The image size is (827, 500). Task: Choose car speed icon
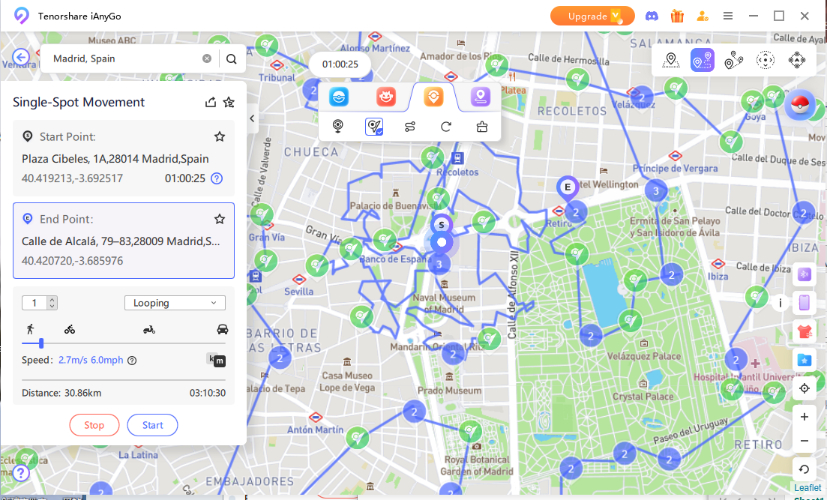(x=223, y=329)
